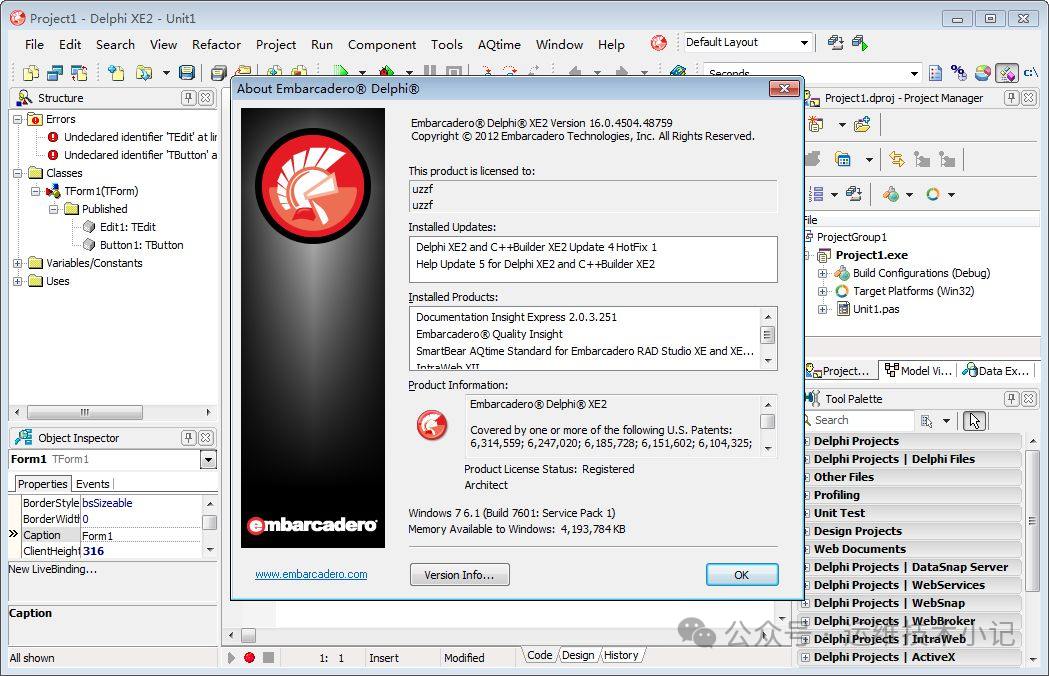This screenshot has height=676, width=1049.
Task: Switch to the Events tab
Action: [x=93, y=484]
